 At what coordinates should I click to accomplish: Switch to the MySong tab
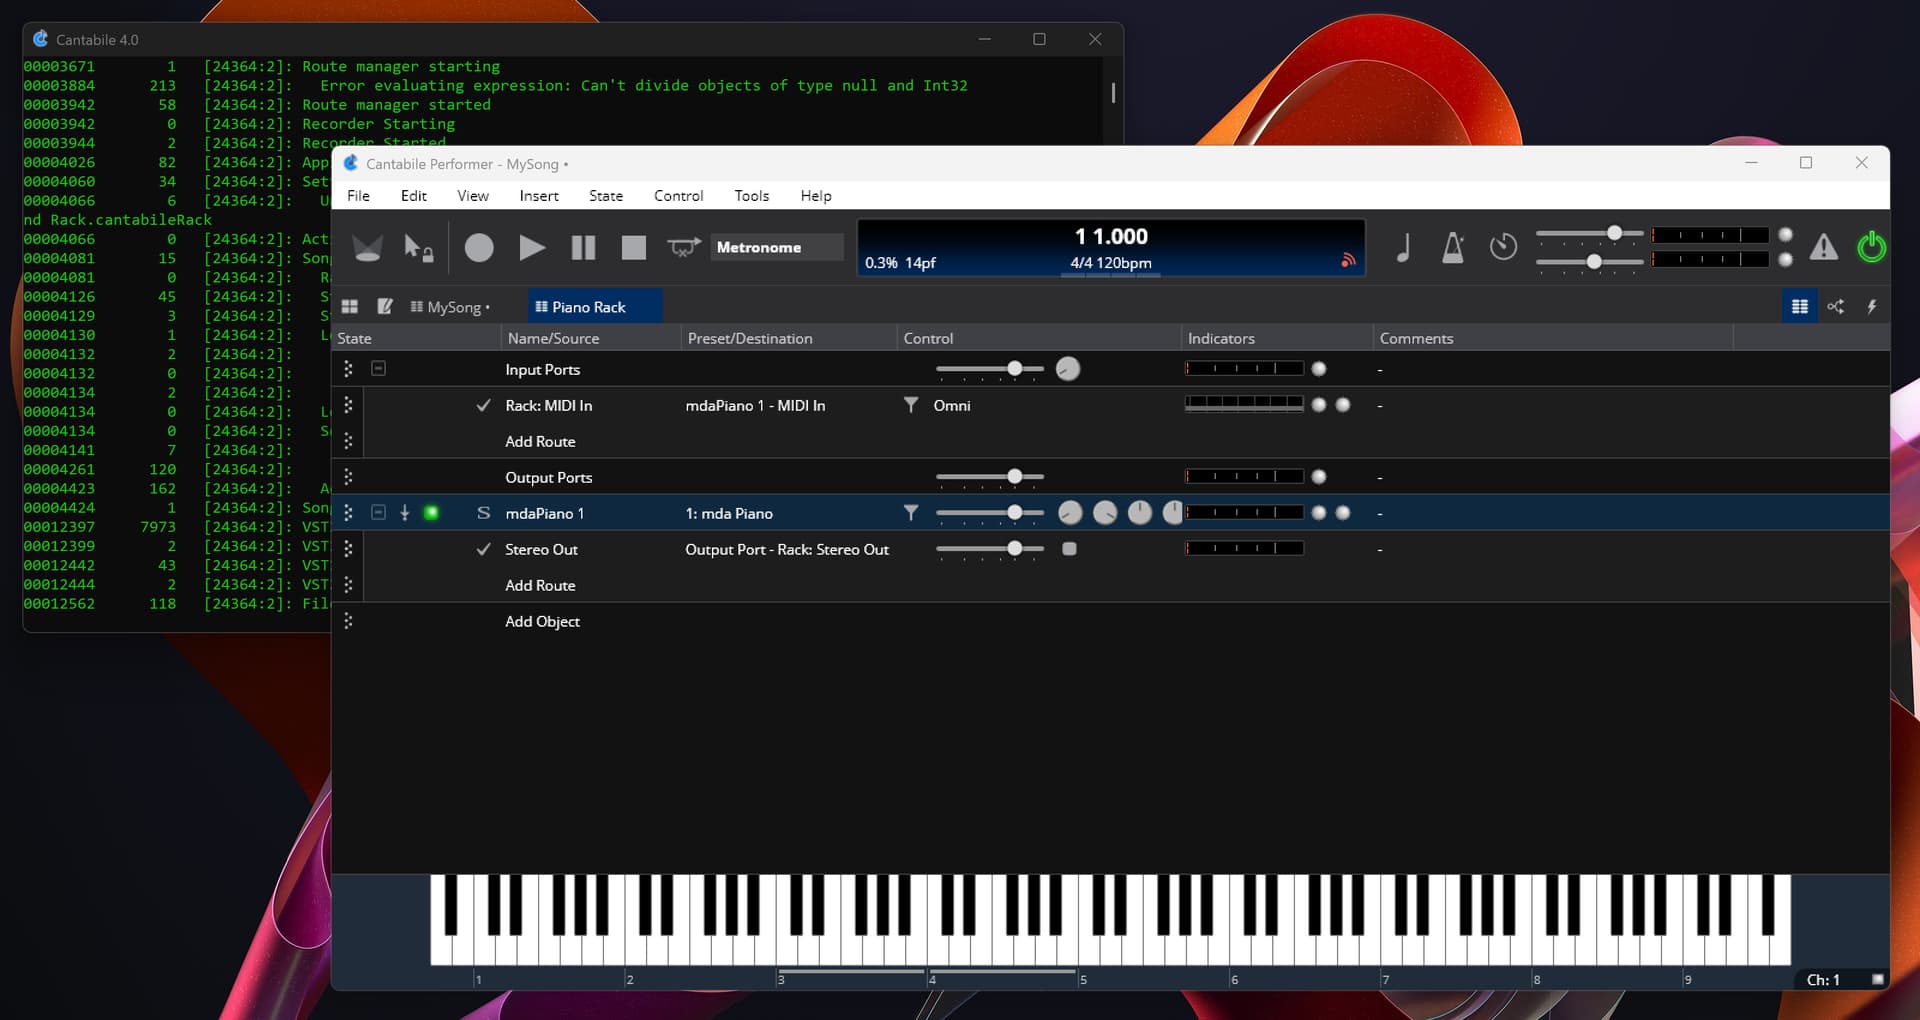453,307
